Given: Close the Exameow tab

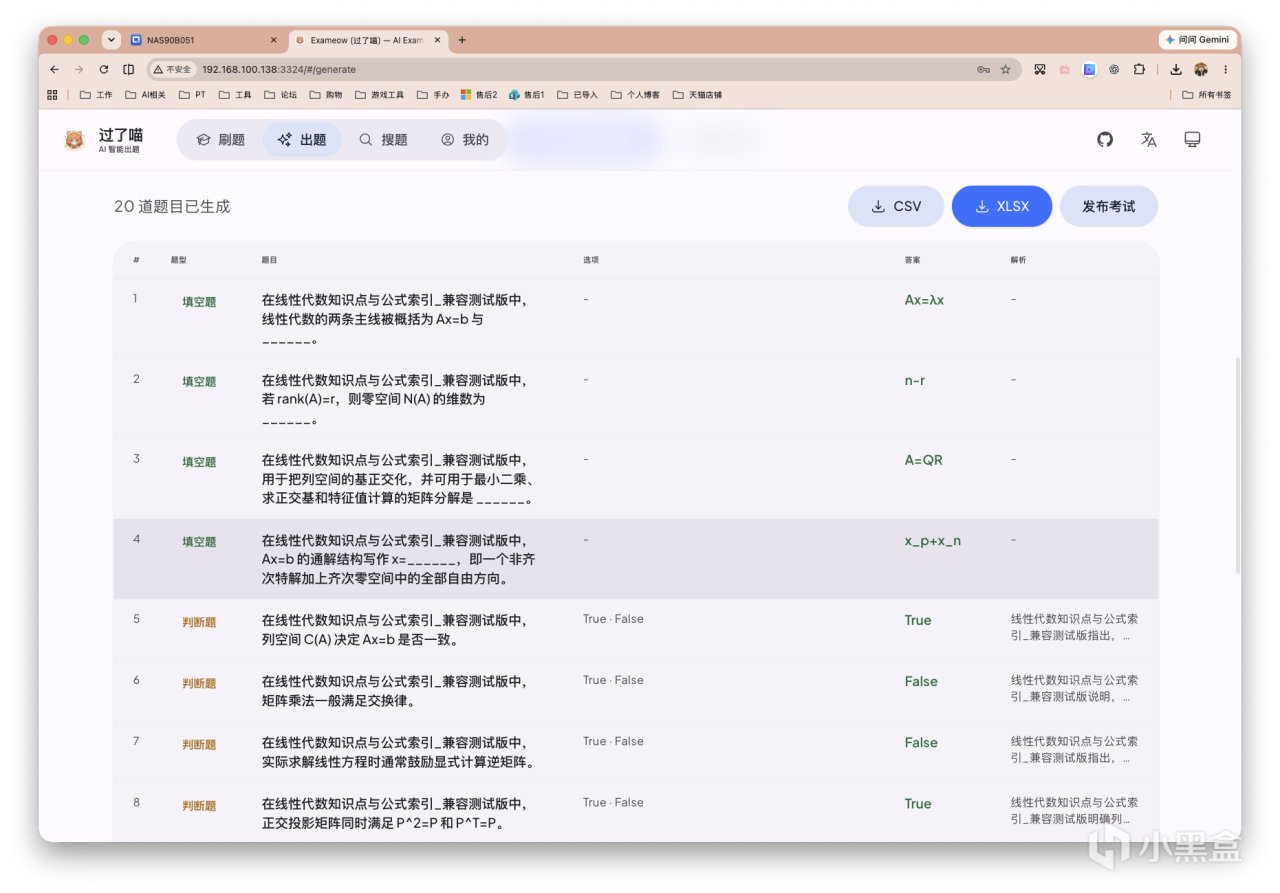Looking at the screenshot, I should tap(438, 40).
